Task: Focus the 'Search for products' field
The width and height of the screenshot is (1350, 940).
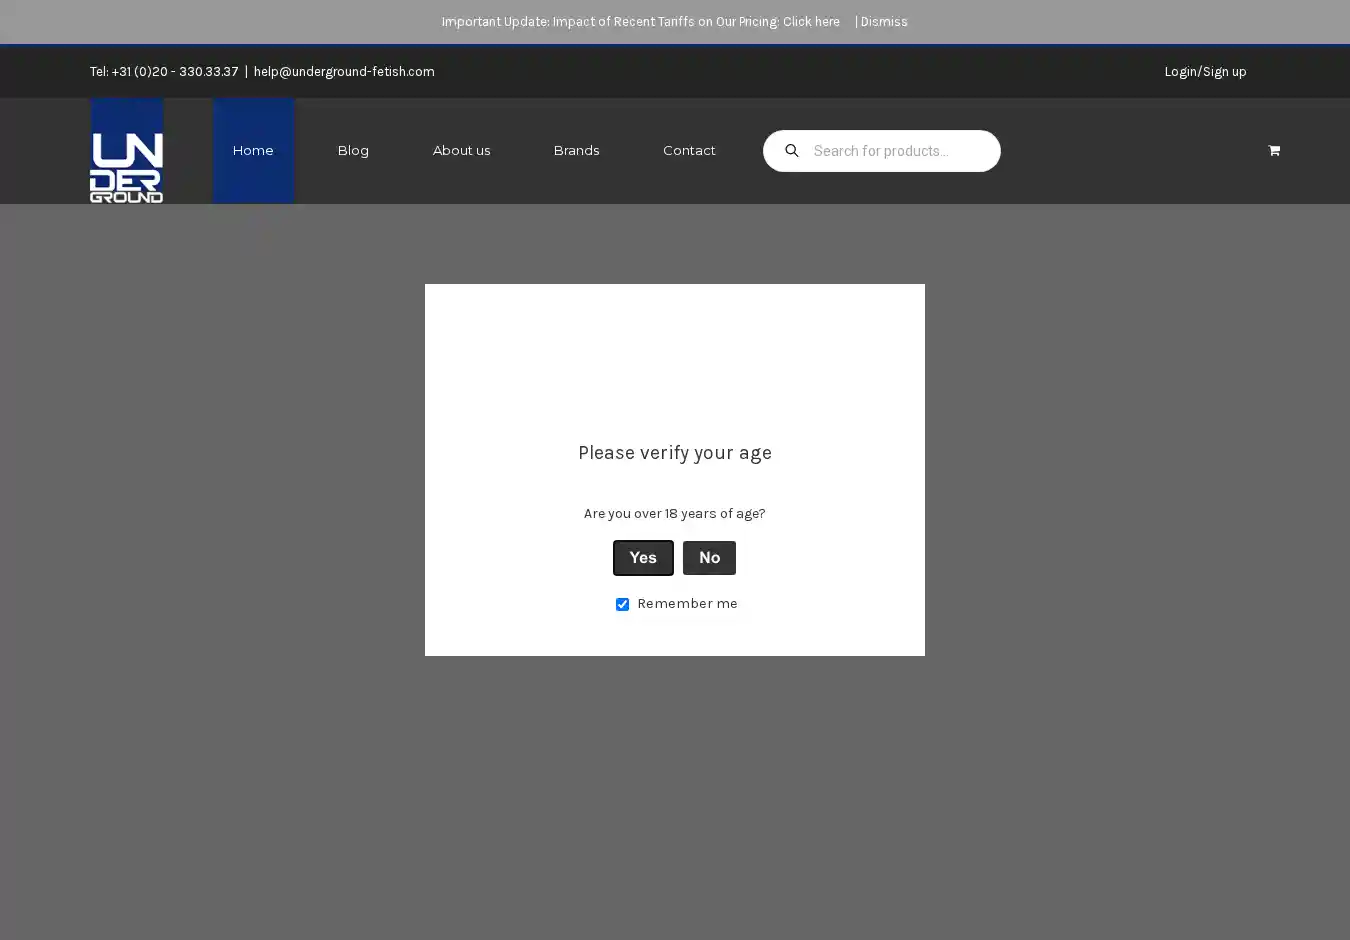Action: 900,151
